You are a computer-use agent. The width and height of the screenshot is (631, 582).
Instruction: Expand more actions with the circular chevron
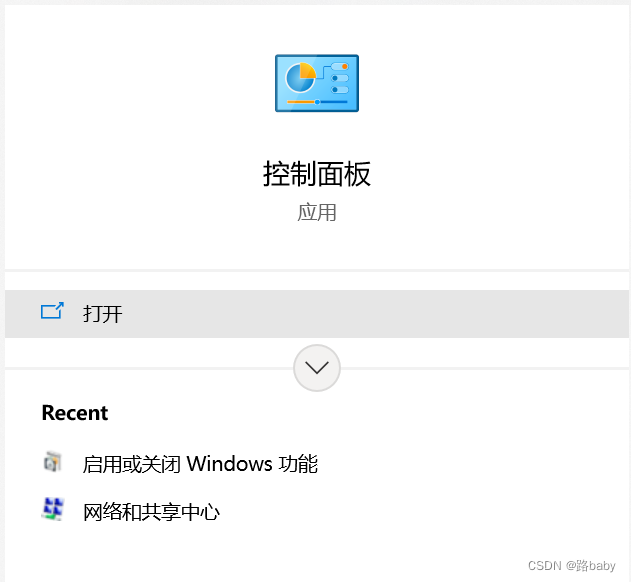click(317, 367)
